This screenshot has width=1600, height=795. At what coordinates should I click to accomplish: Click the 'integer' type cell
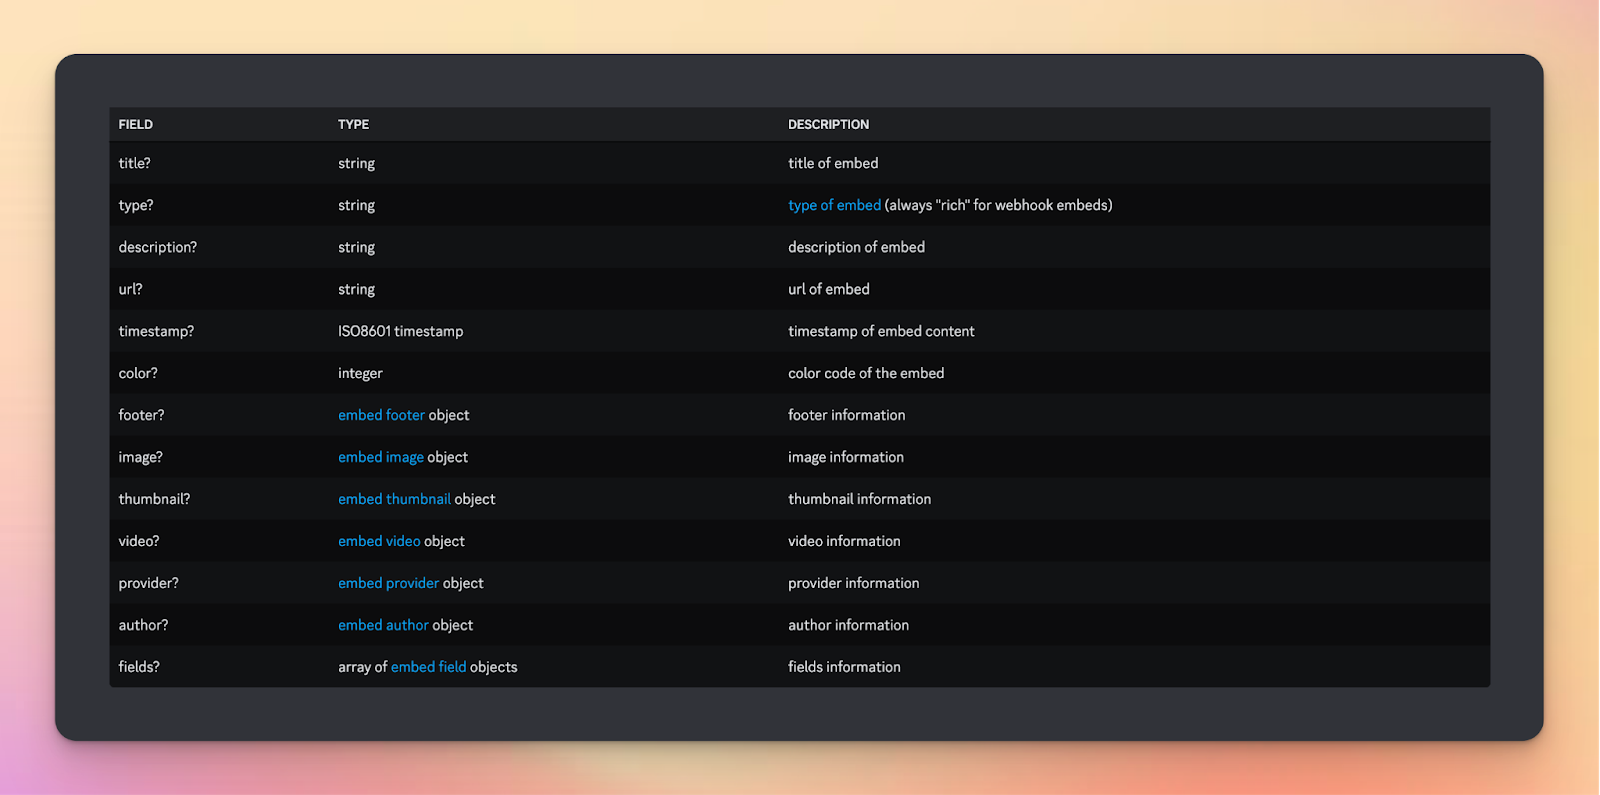(360, 373)
